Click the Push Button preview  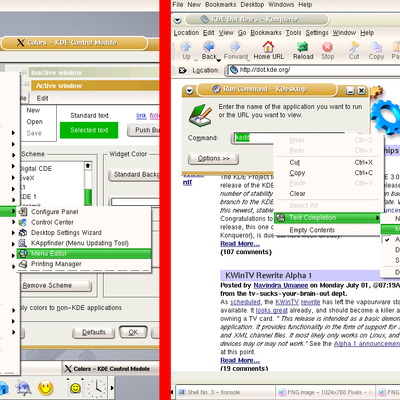[143, 130]
